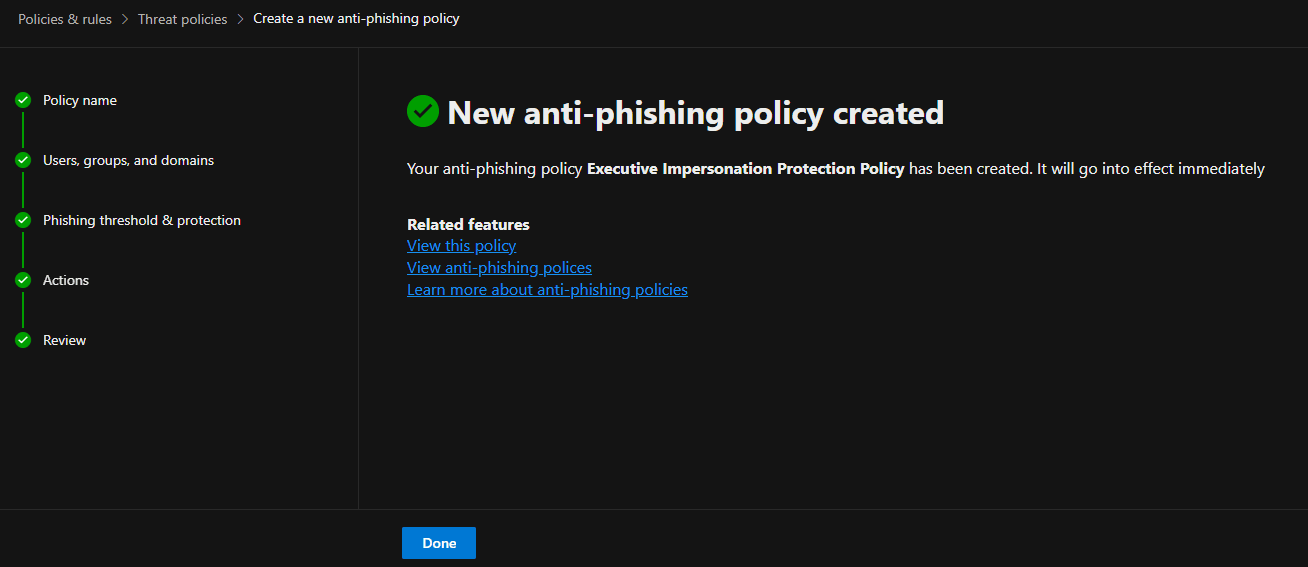
Task: Open Learn more about anti-phishing policies
Action: (547, 289)
